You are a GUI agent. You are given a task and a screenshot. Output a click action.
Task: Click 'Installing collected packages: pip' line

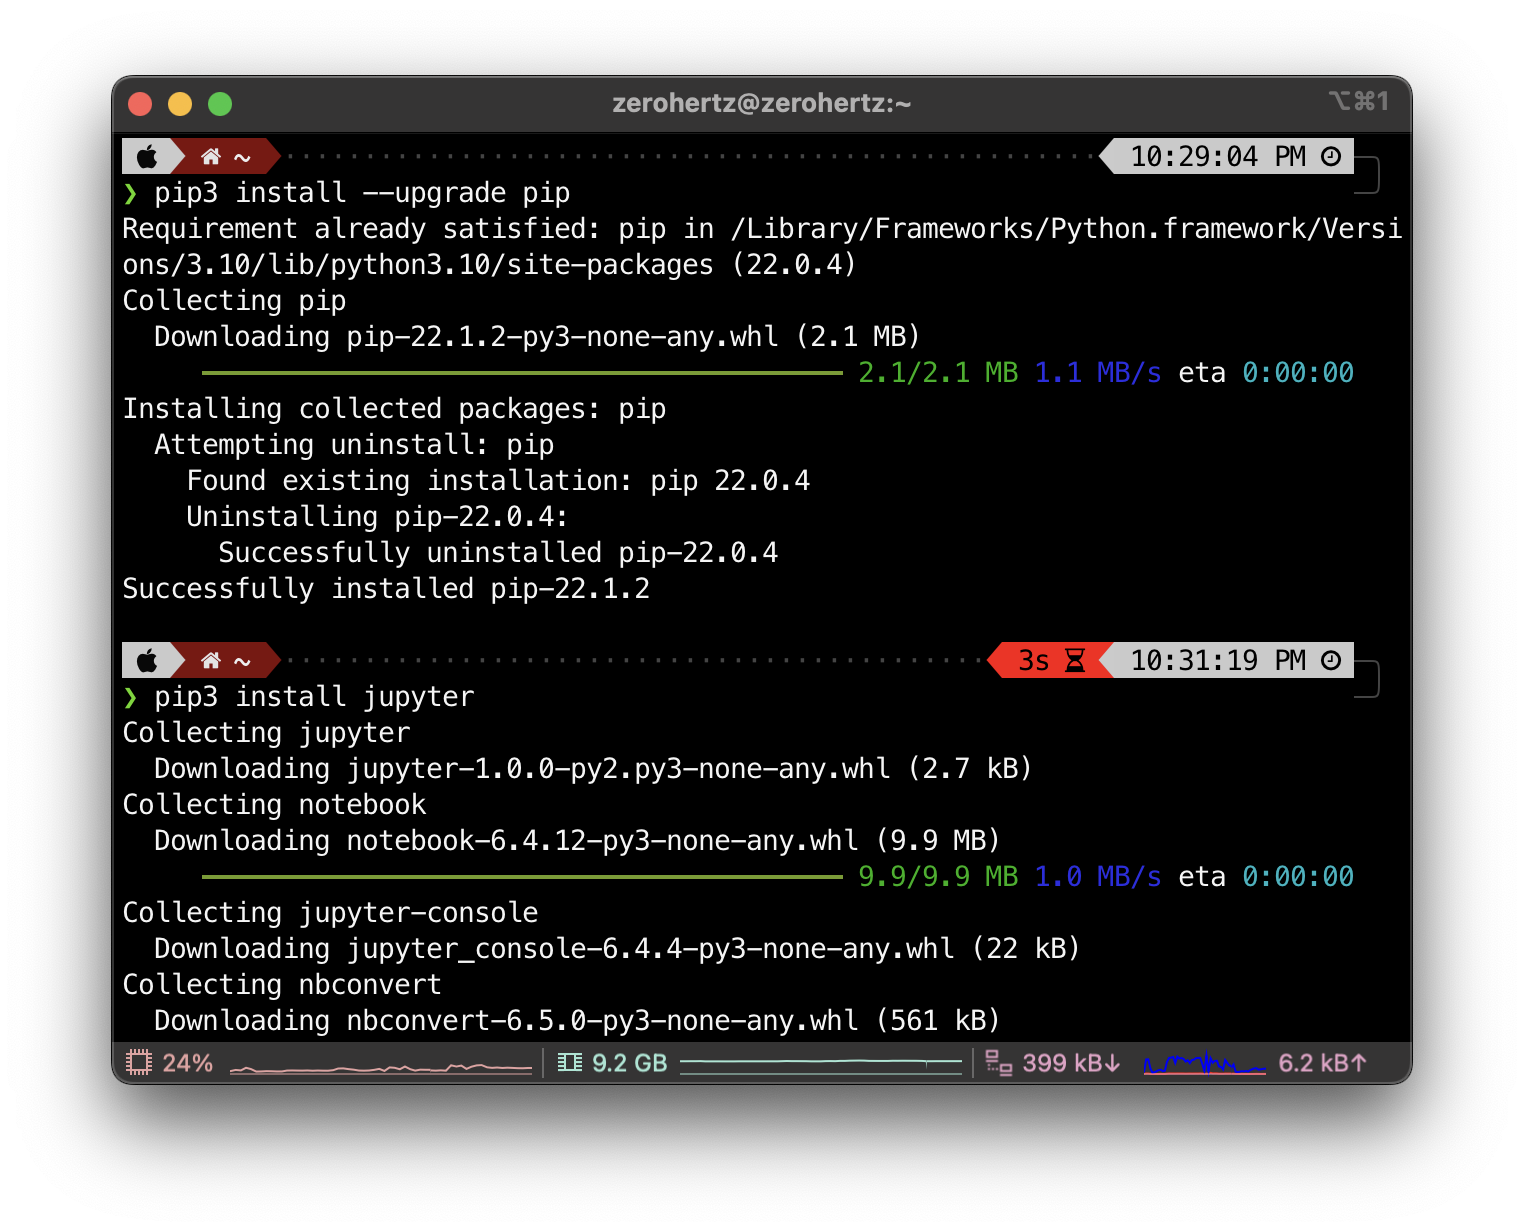pyautogui.click(x=394, y=408)
